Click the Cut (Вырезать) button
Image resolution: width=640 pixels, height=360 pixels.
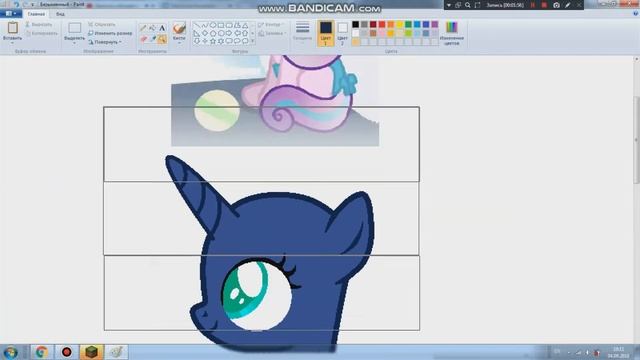click(39, 24)
